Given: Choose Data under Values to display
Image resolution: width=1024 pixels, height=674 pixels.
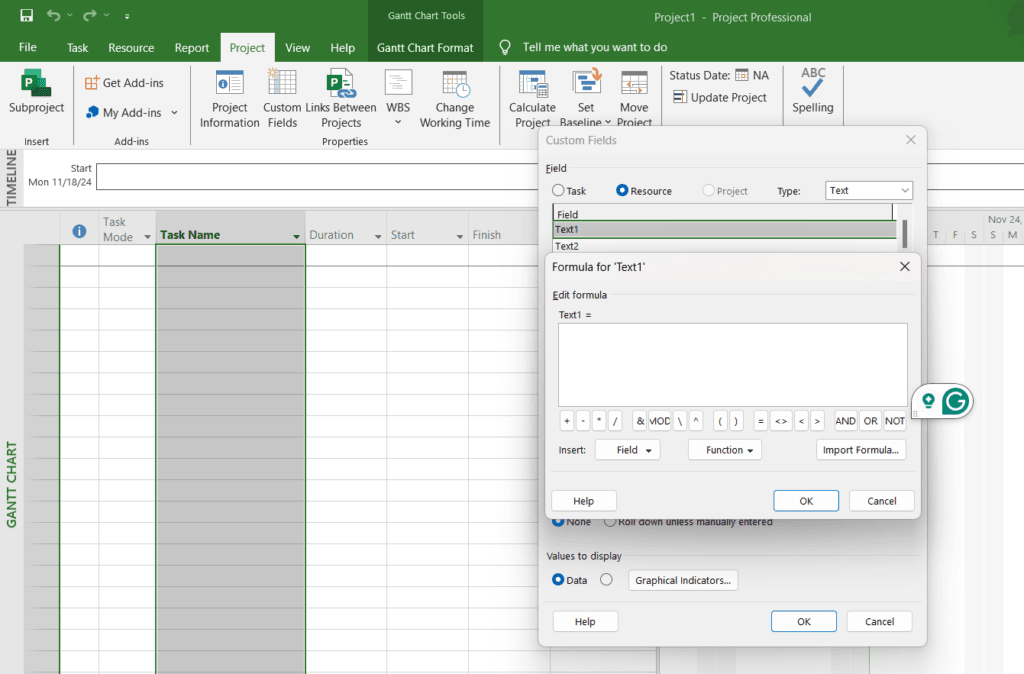Looking at the screenshot, I should pos(562,580).
